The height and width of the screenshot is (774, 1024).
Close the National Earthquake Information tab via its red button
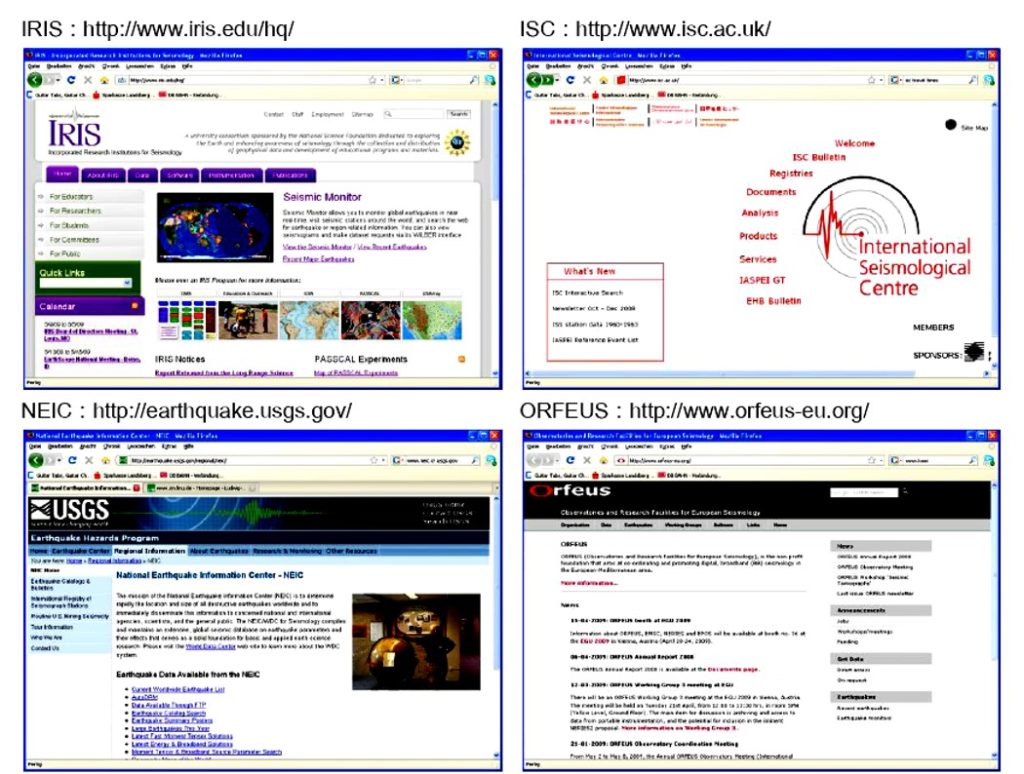(x=136, y=488)
